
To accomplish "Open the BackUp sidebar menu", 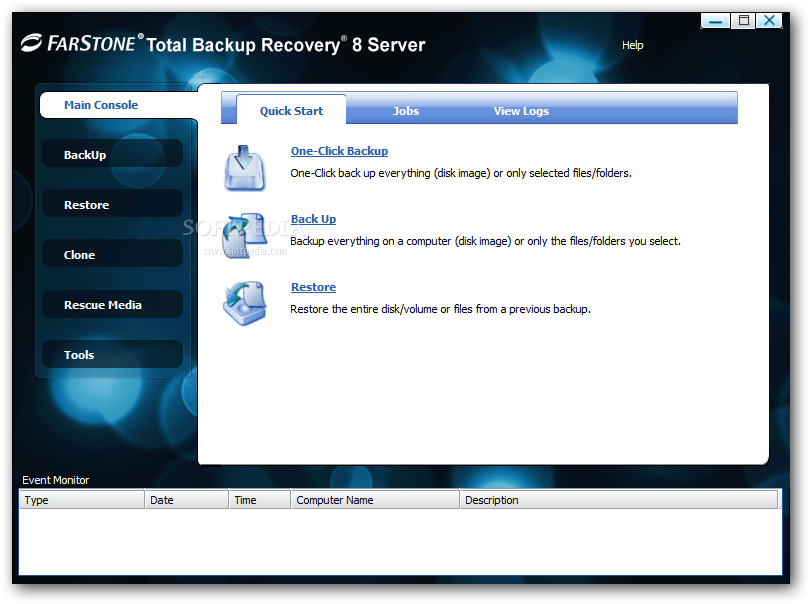I will point(113,154).
